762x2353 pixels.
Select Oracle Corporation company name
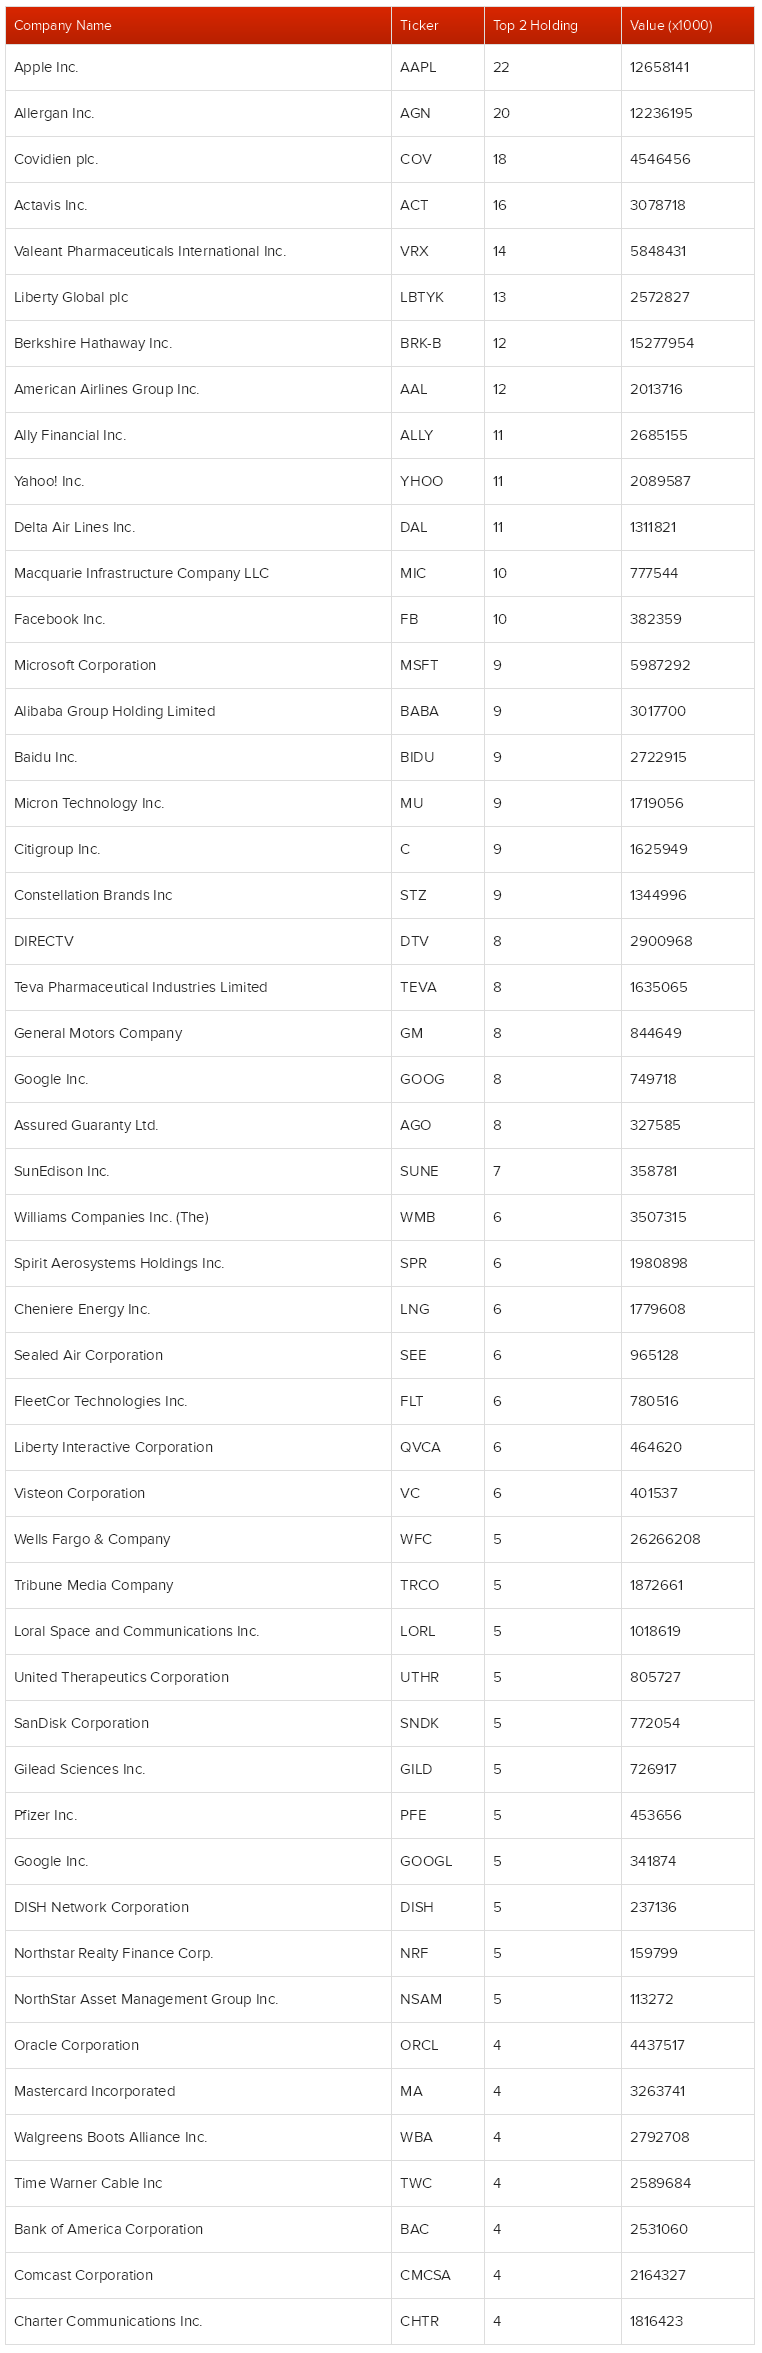[x=77, y=2045]
